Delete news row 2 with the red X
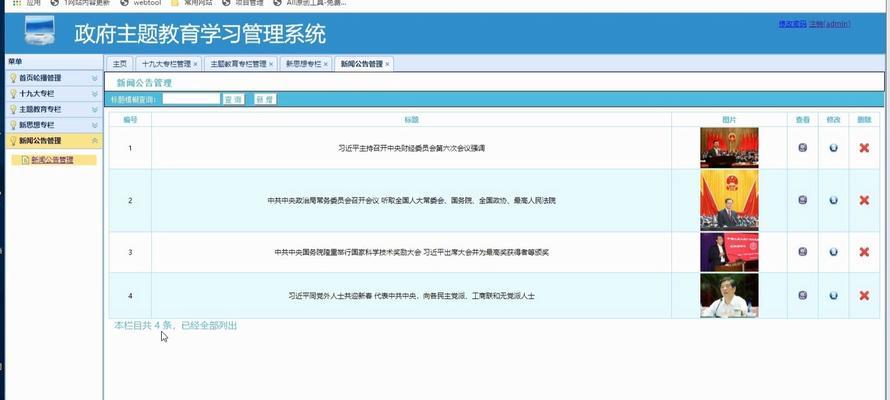The image size is (890, 400). click(x=864, y=200)
